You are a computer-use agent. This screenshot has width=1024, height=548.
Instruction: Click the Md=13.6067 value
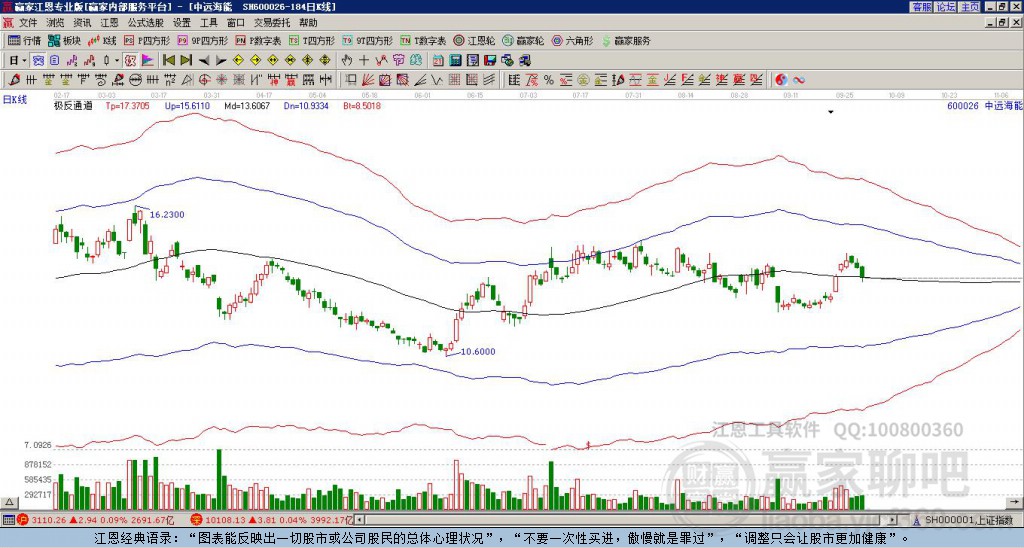(247, 105)
